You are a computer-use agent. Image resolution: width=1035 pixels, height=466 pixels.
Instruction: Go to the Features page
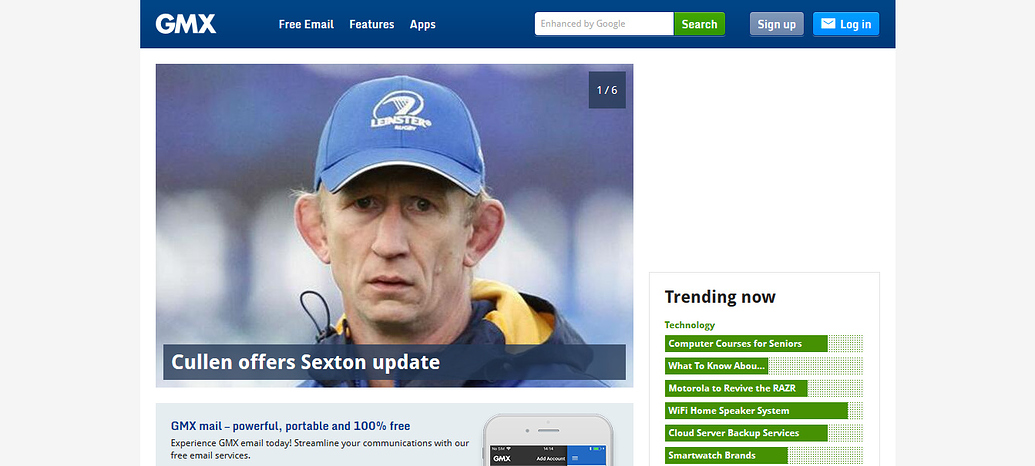click(372, 24)
